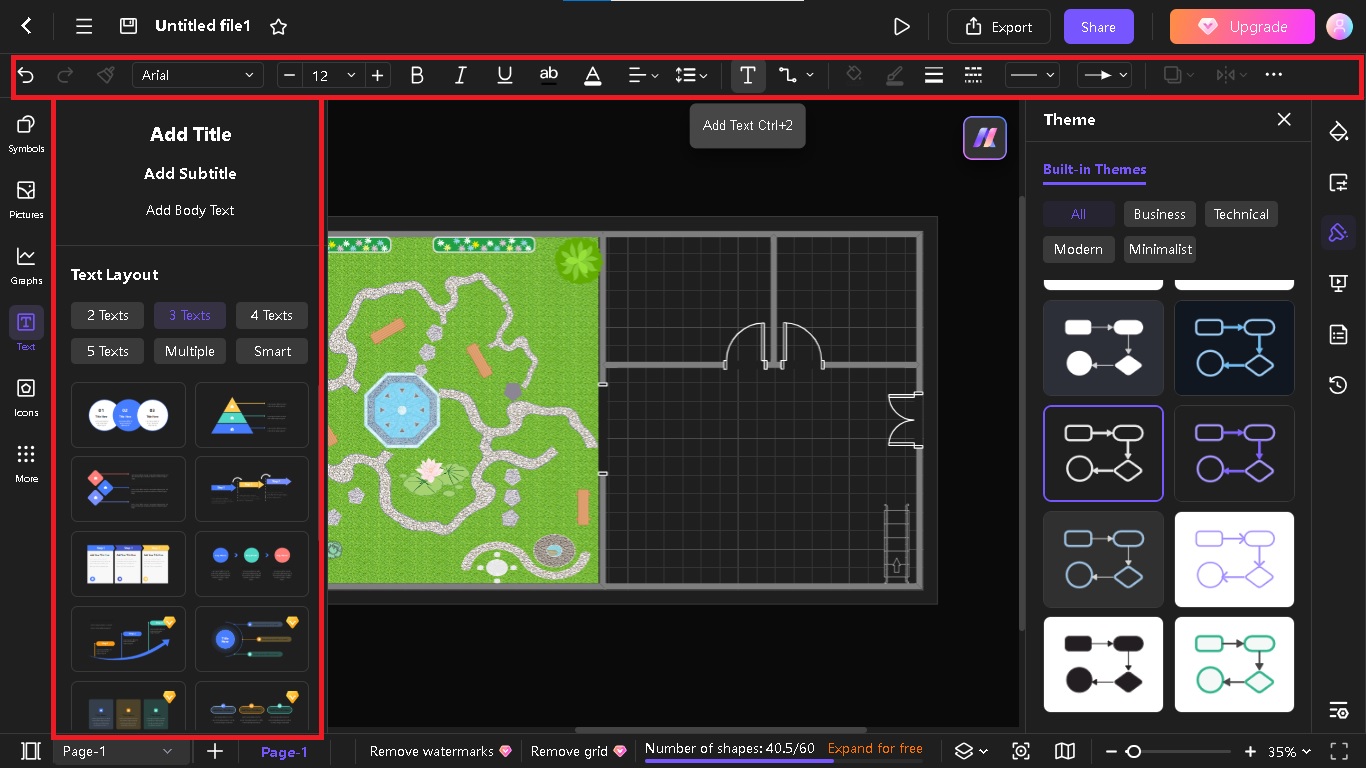The width and height of the screenshot is (1366, 768).
Task: Click the Share button
Action: (x=1098, y=27)
